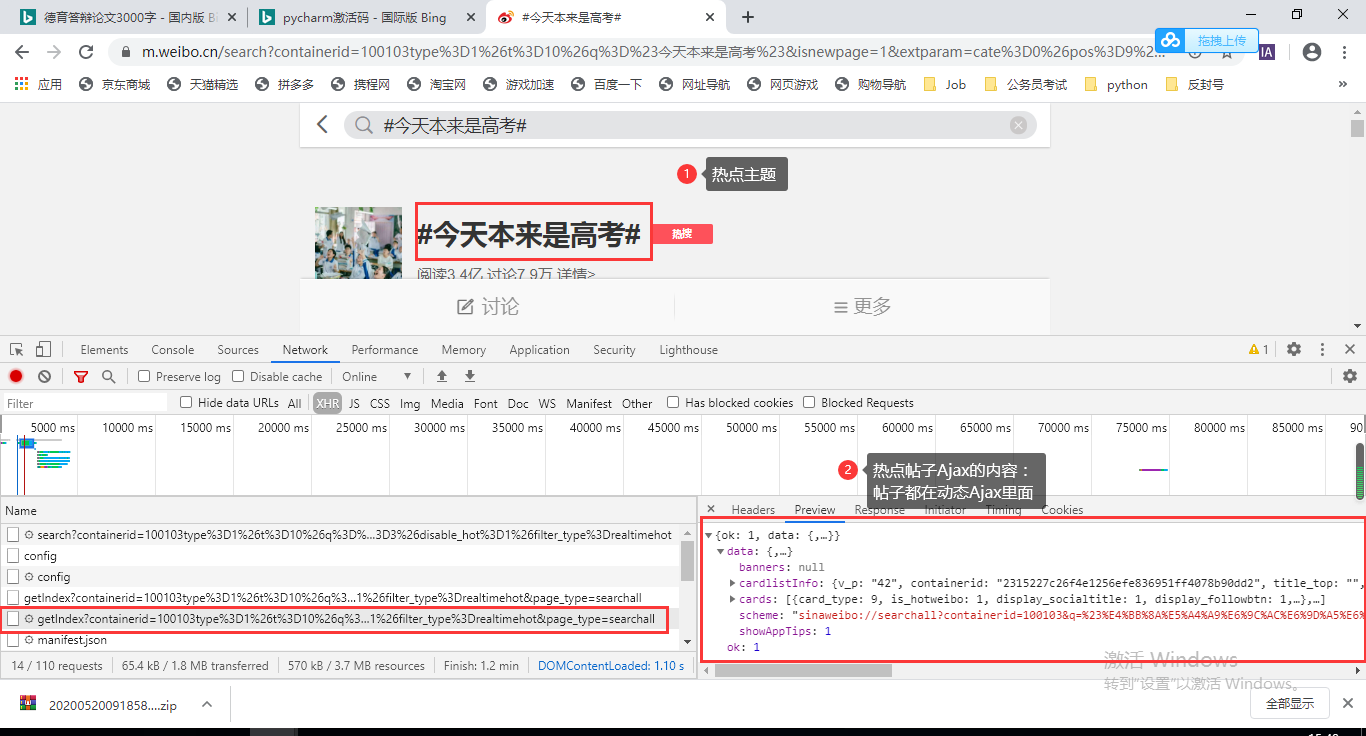Enable Hide data URLs

pos(186,402)
